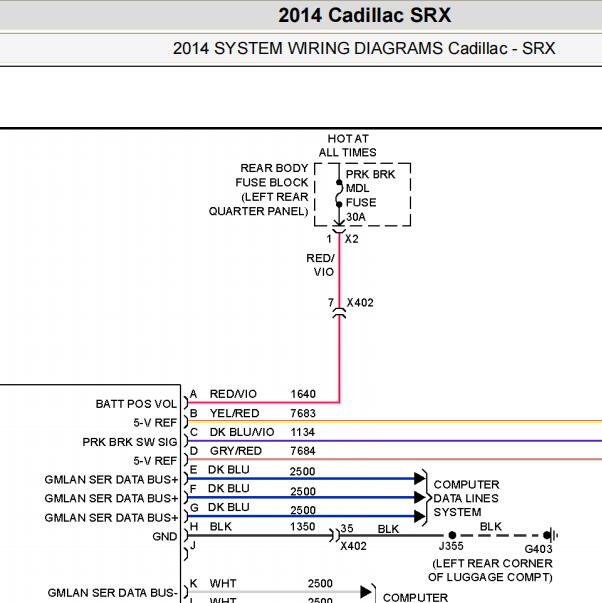Click the ground symbol next to G403
Viewport: 602px width, 603px height.
coord(550,535)
